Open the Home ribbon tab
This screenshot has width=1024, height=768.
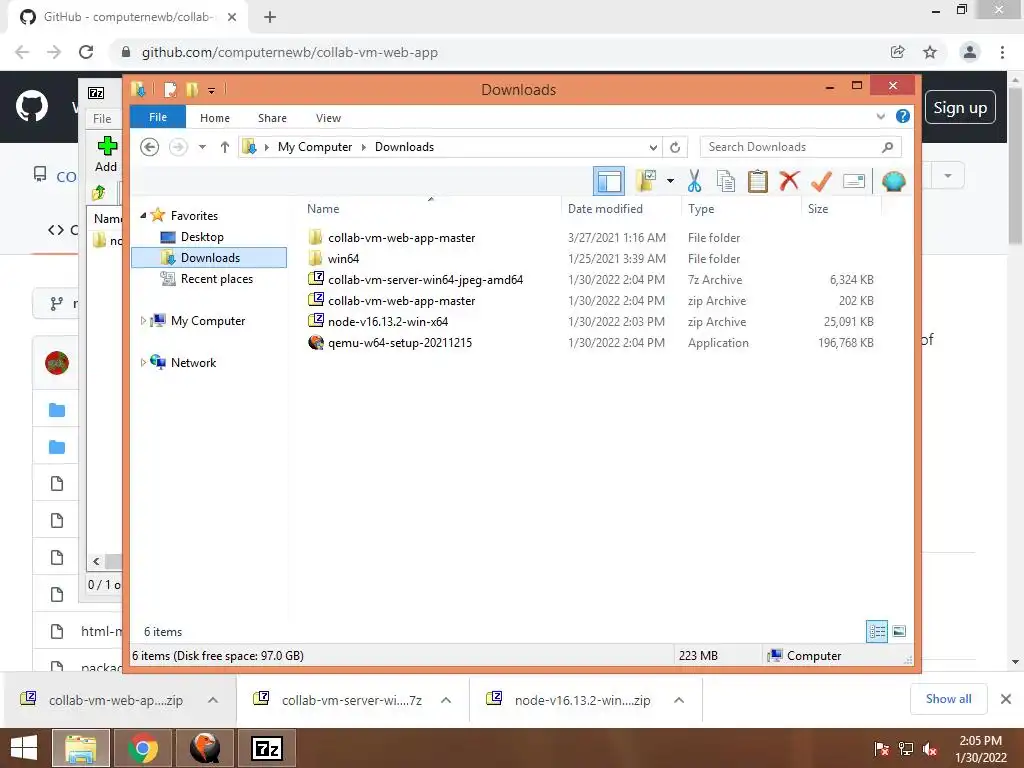point(215,118)
